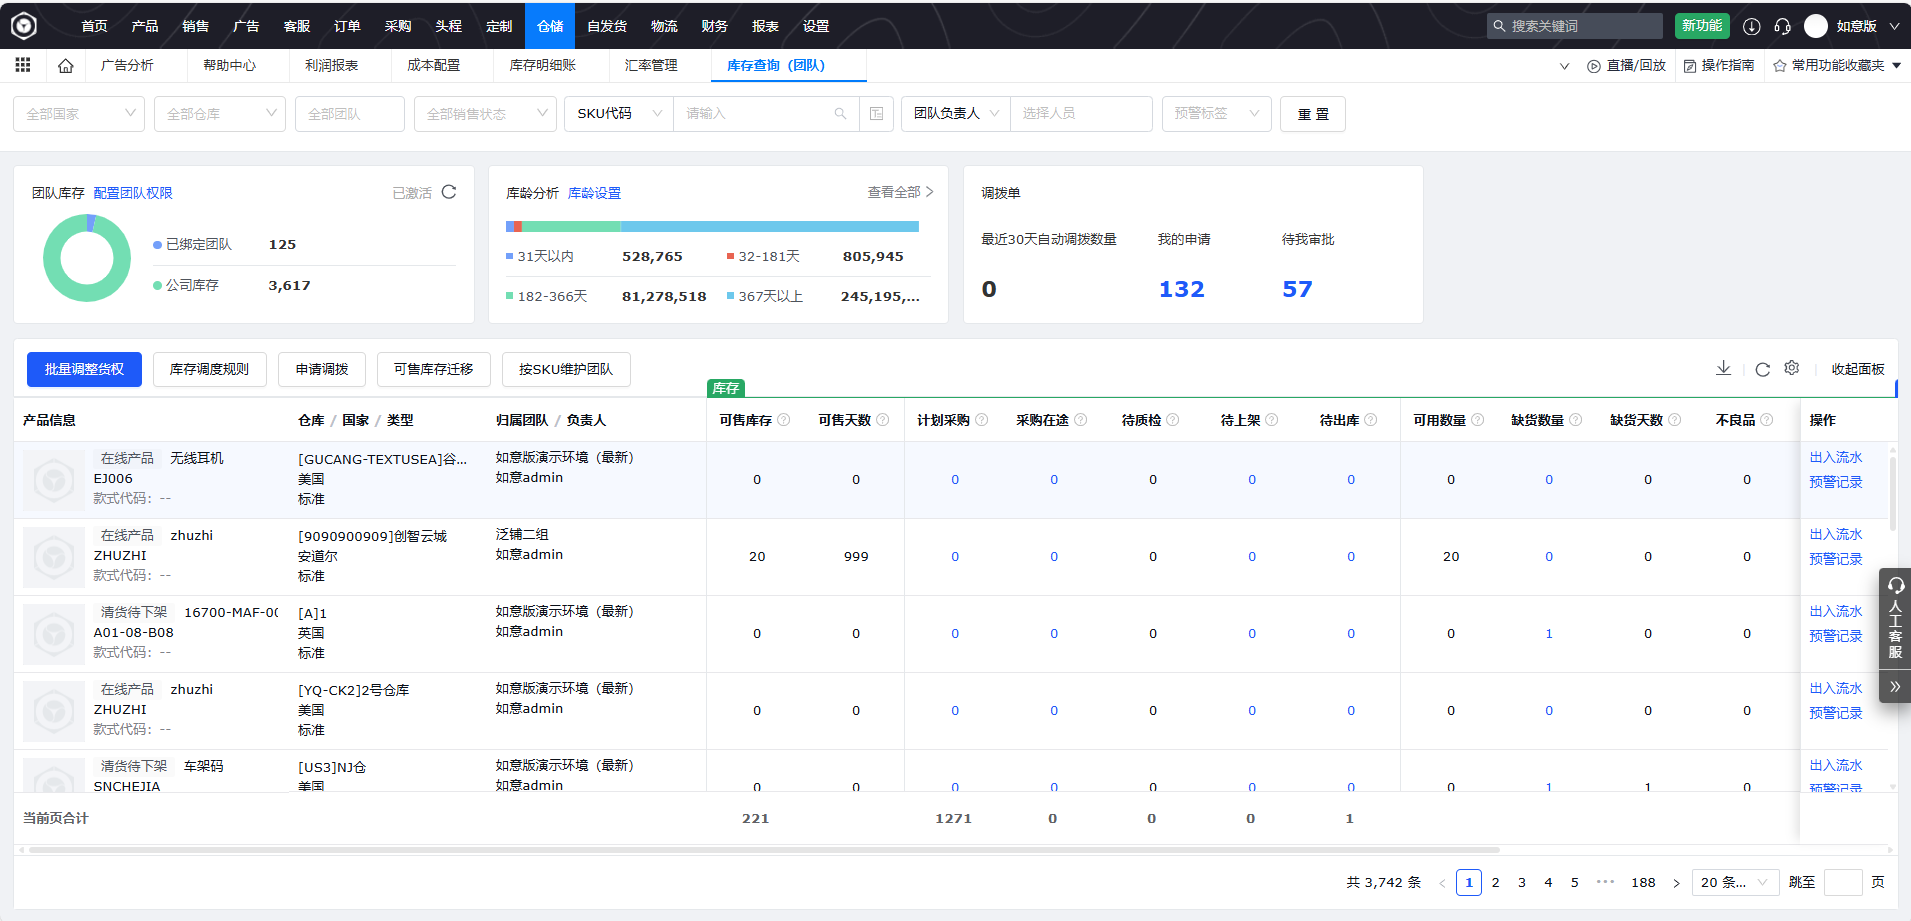This screenshot has height=921, width=1911.
Task: Click the headset support icon in top bar
Action: click(x=1782, y=26)
